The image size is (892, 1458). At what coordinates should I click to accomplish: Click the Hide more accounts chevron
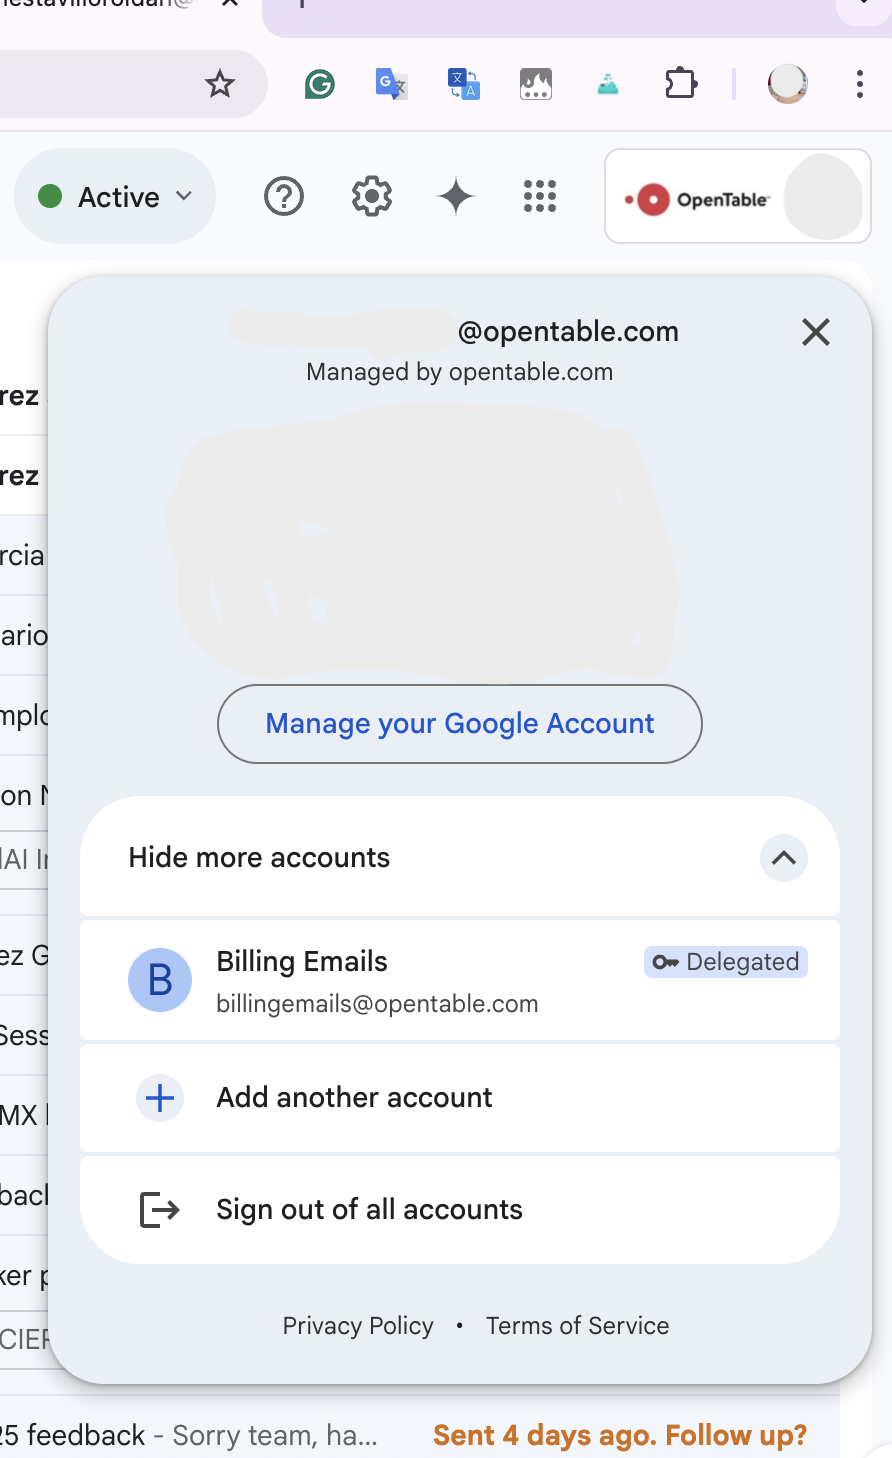tap(784, 858)
